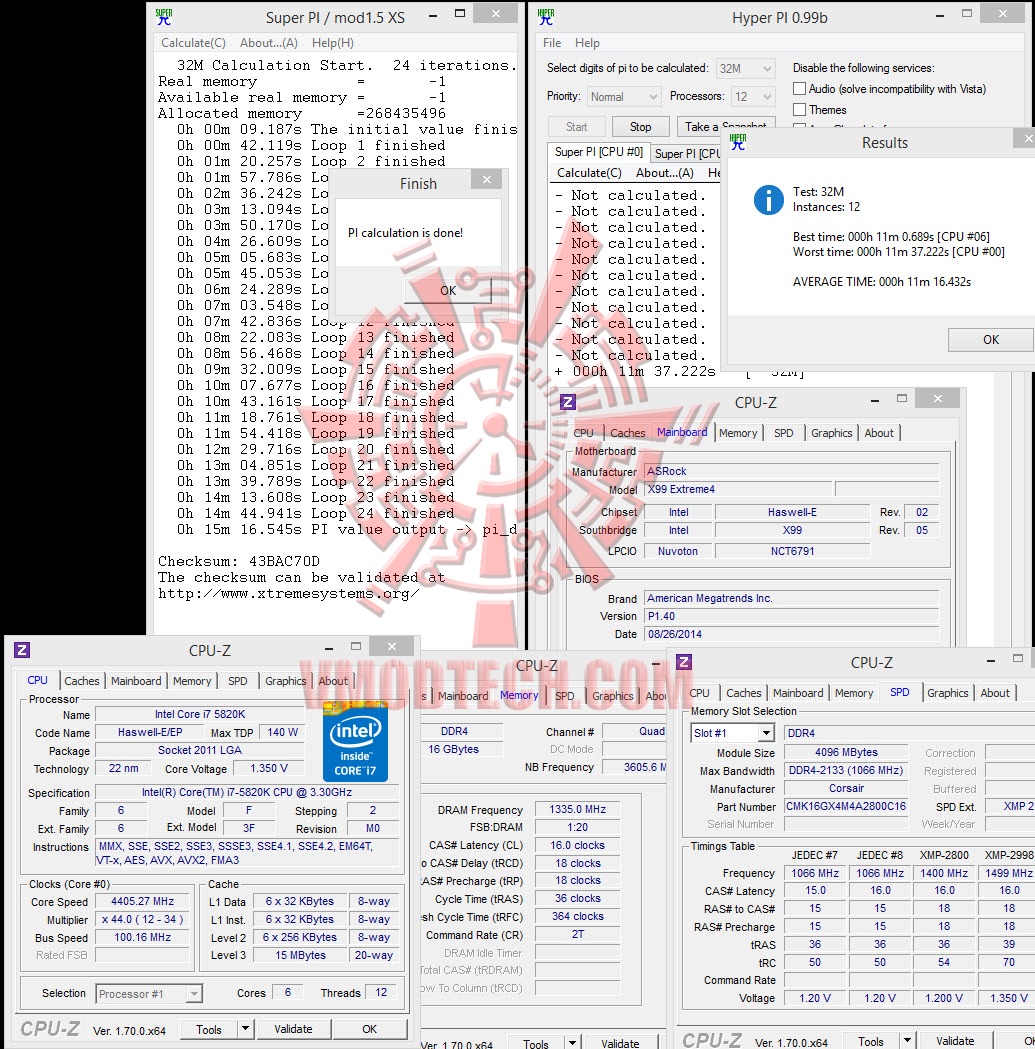The height and width of the screenshot is (1049, 1035).
Task: Open About...(A) menu in Super PI
Action: pyautogui.click(x=268, y=43)
